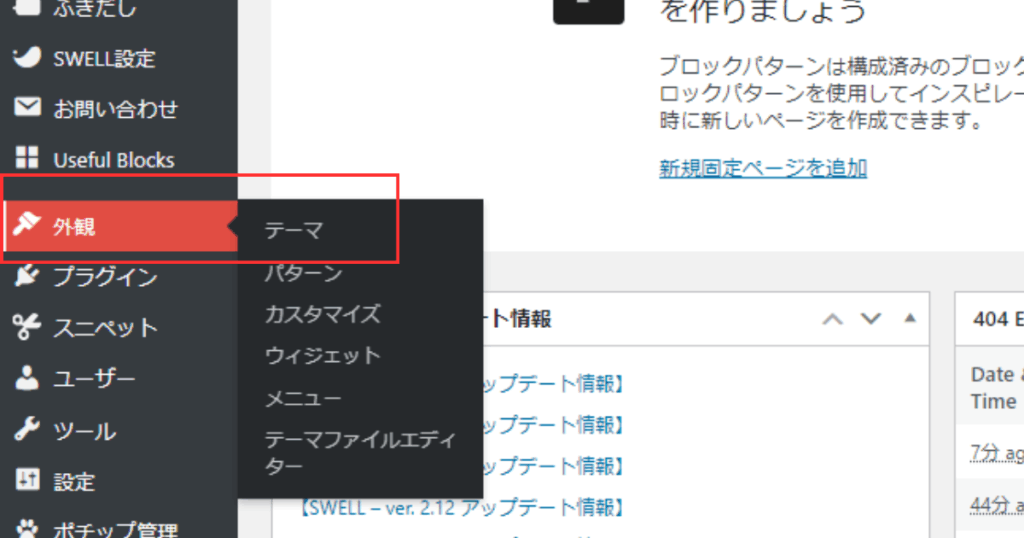The width and height of the screenshot is (1024, 538).
Task: Click the Date Time column header
Action: point(997,388)
